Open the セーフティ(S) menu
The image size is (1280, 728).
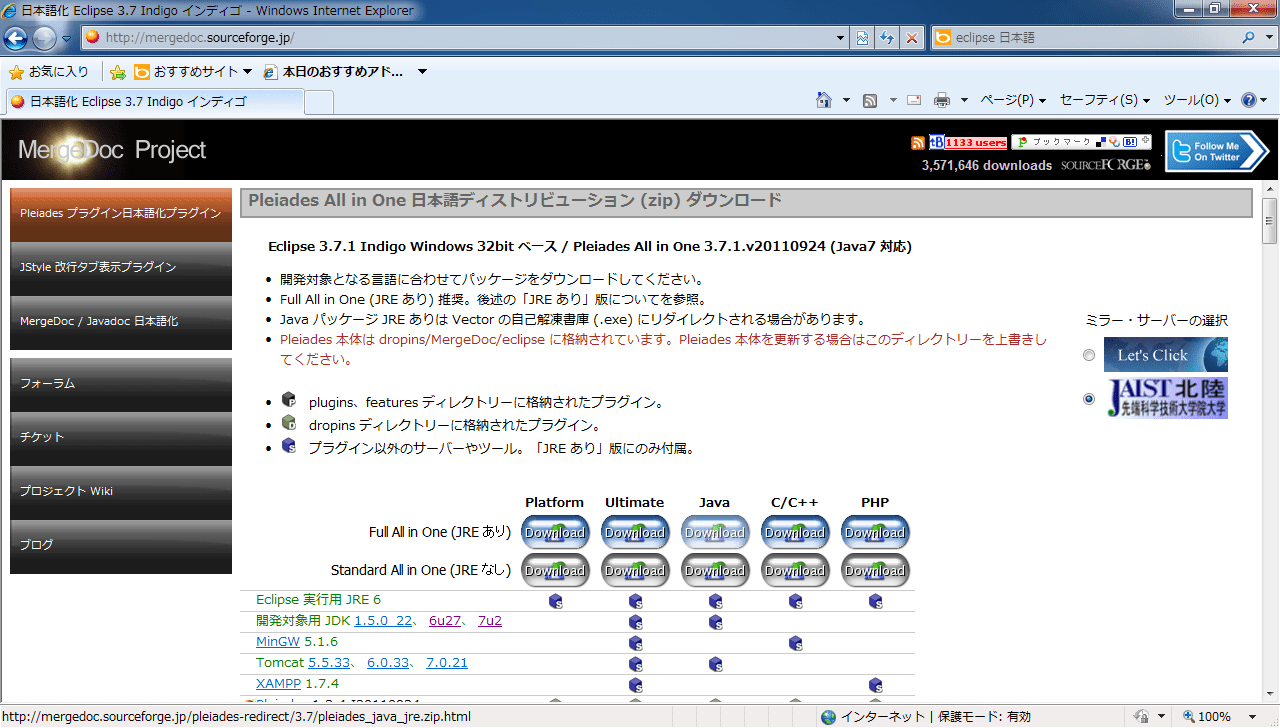[x=1104, y=100]
